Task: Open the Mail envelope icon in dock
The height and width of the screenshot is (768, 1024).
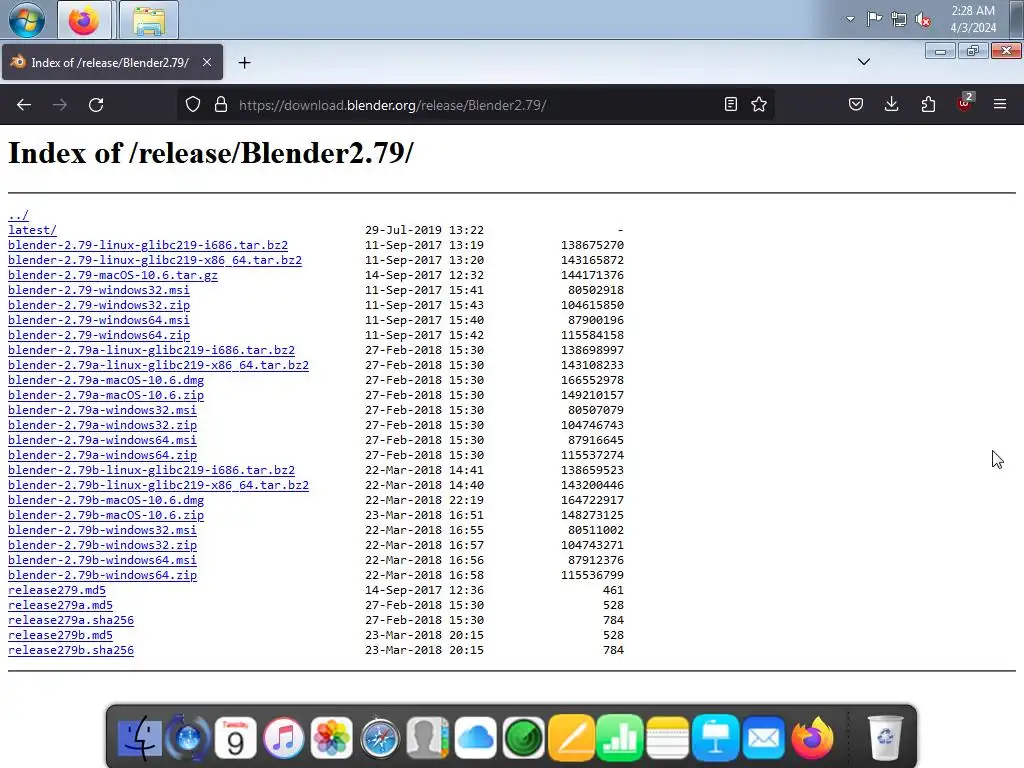Action: click(x=763, y=739)
